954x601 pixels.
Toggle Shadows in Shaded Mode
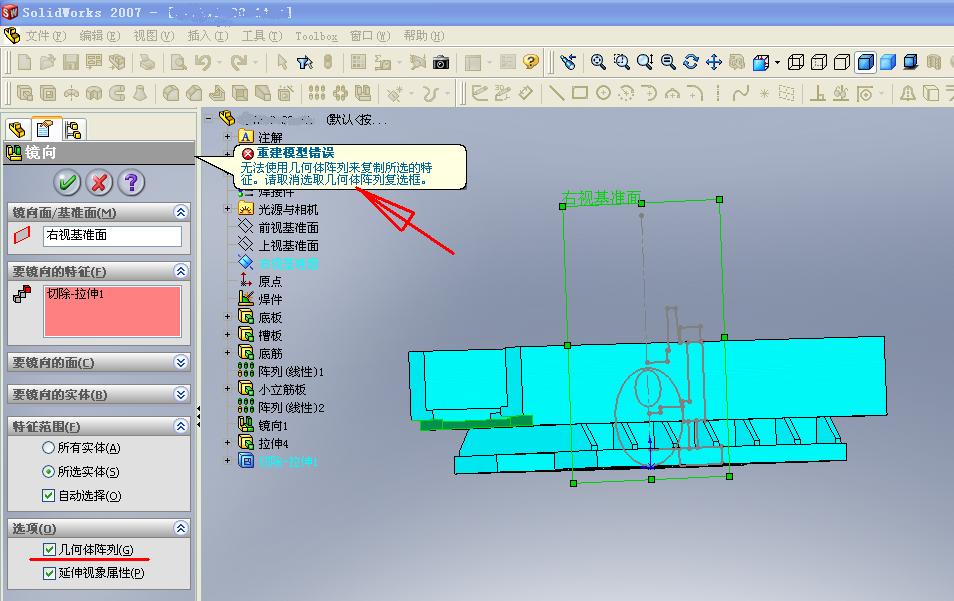911,62
